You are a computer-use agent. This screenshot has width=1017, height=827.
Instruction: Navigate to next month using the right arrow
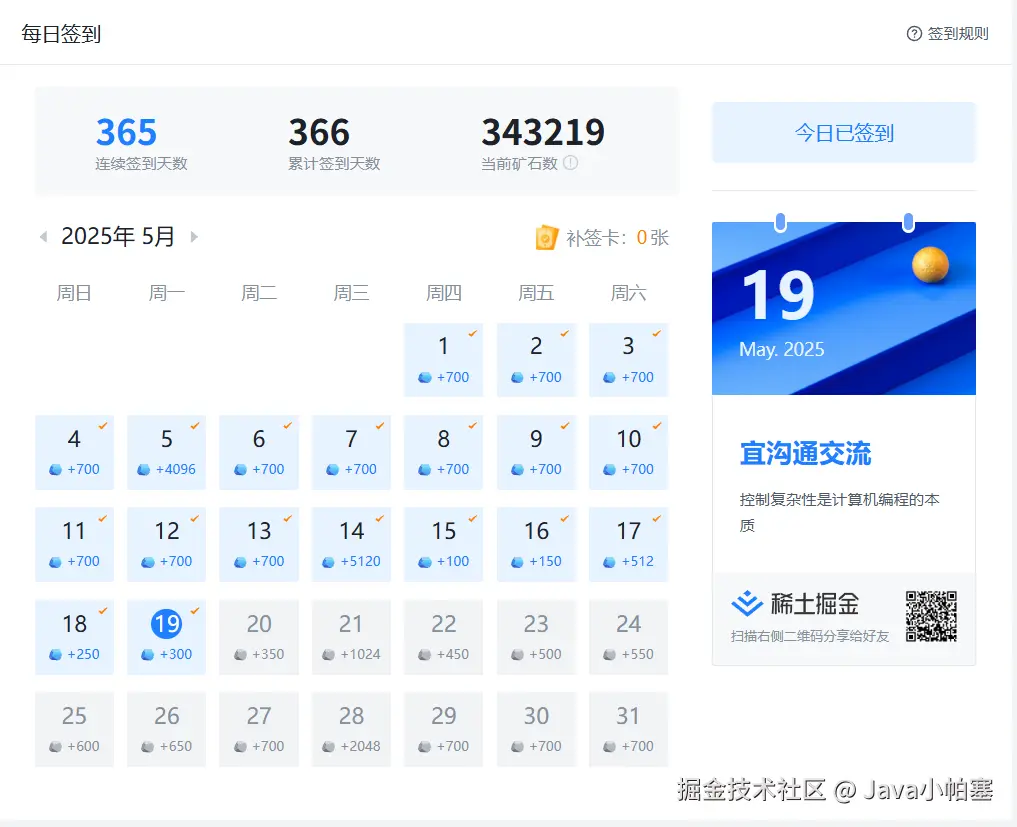click(x=194, y=236)
